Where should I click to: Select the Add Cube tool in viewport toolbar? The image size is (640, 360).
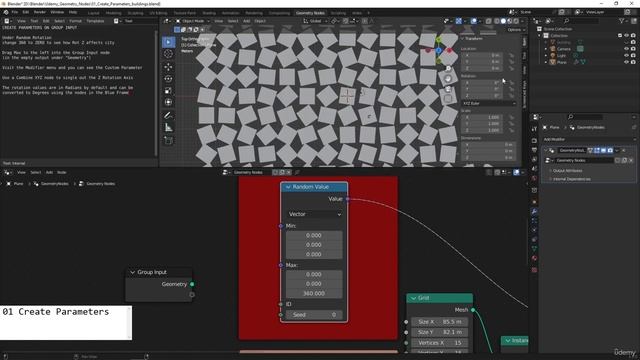(168, 140)
